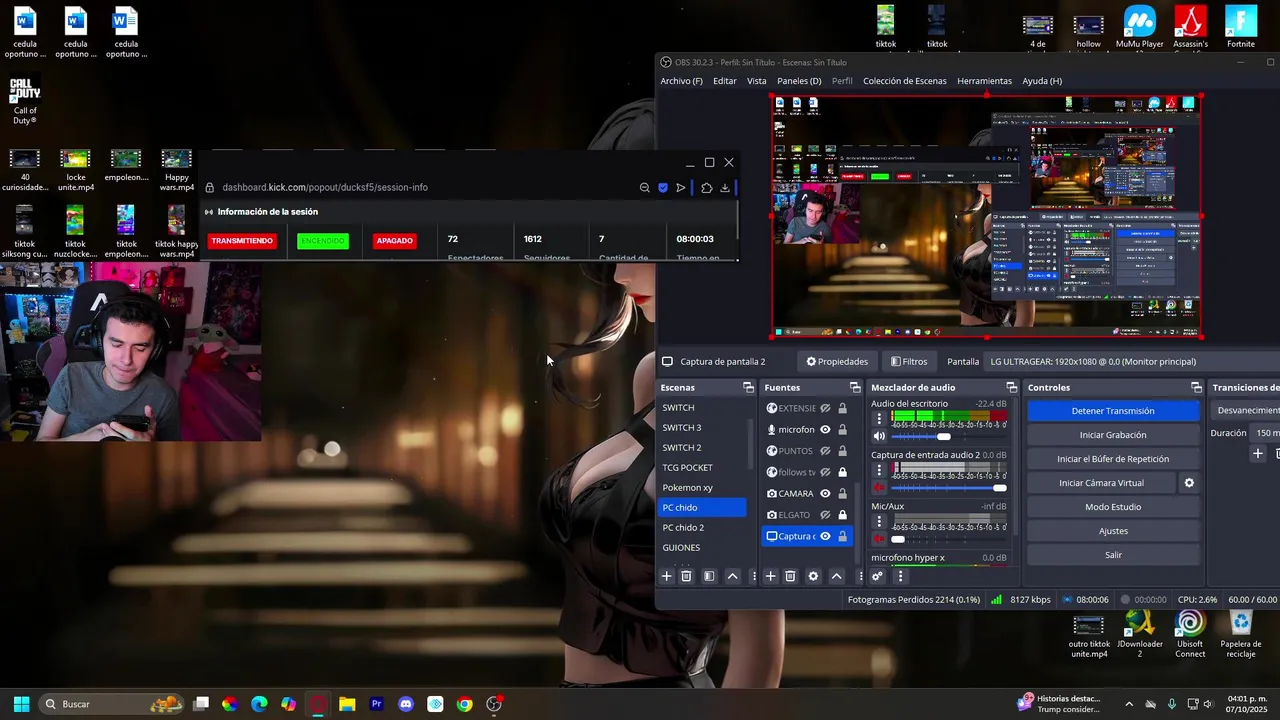This screenshot has width=1280, height=720.
Task: Open Filtros for the selected source
Action: [909, 362]
